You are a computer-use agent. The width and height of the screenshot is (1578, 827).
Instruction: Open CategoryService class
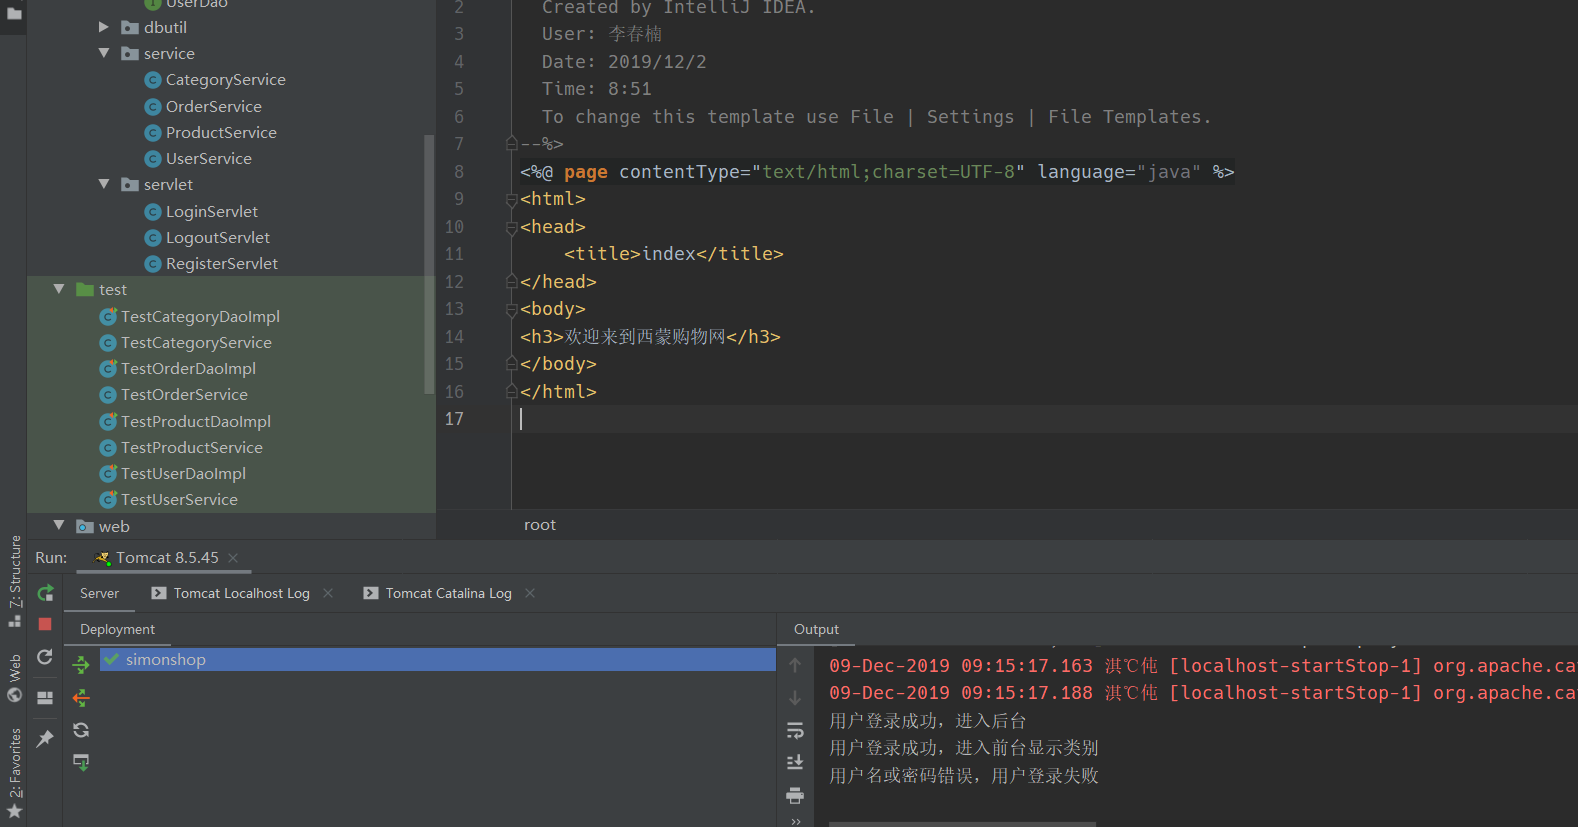(x=225, y=80)
